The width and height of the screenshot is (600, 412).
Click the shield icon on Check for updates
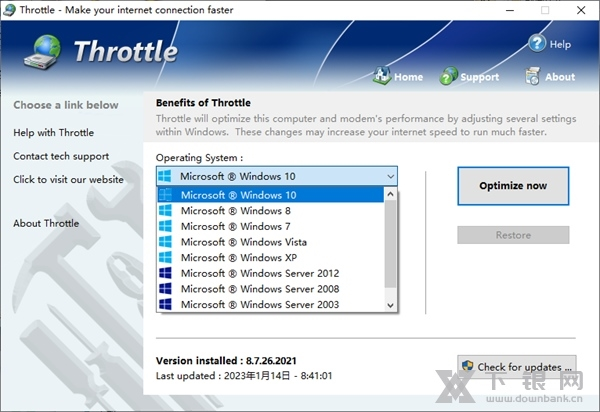click(x=467, y=366)
